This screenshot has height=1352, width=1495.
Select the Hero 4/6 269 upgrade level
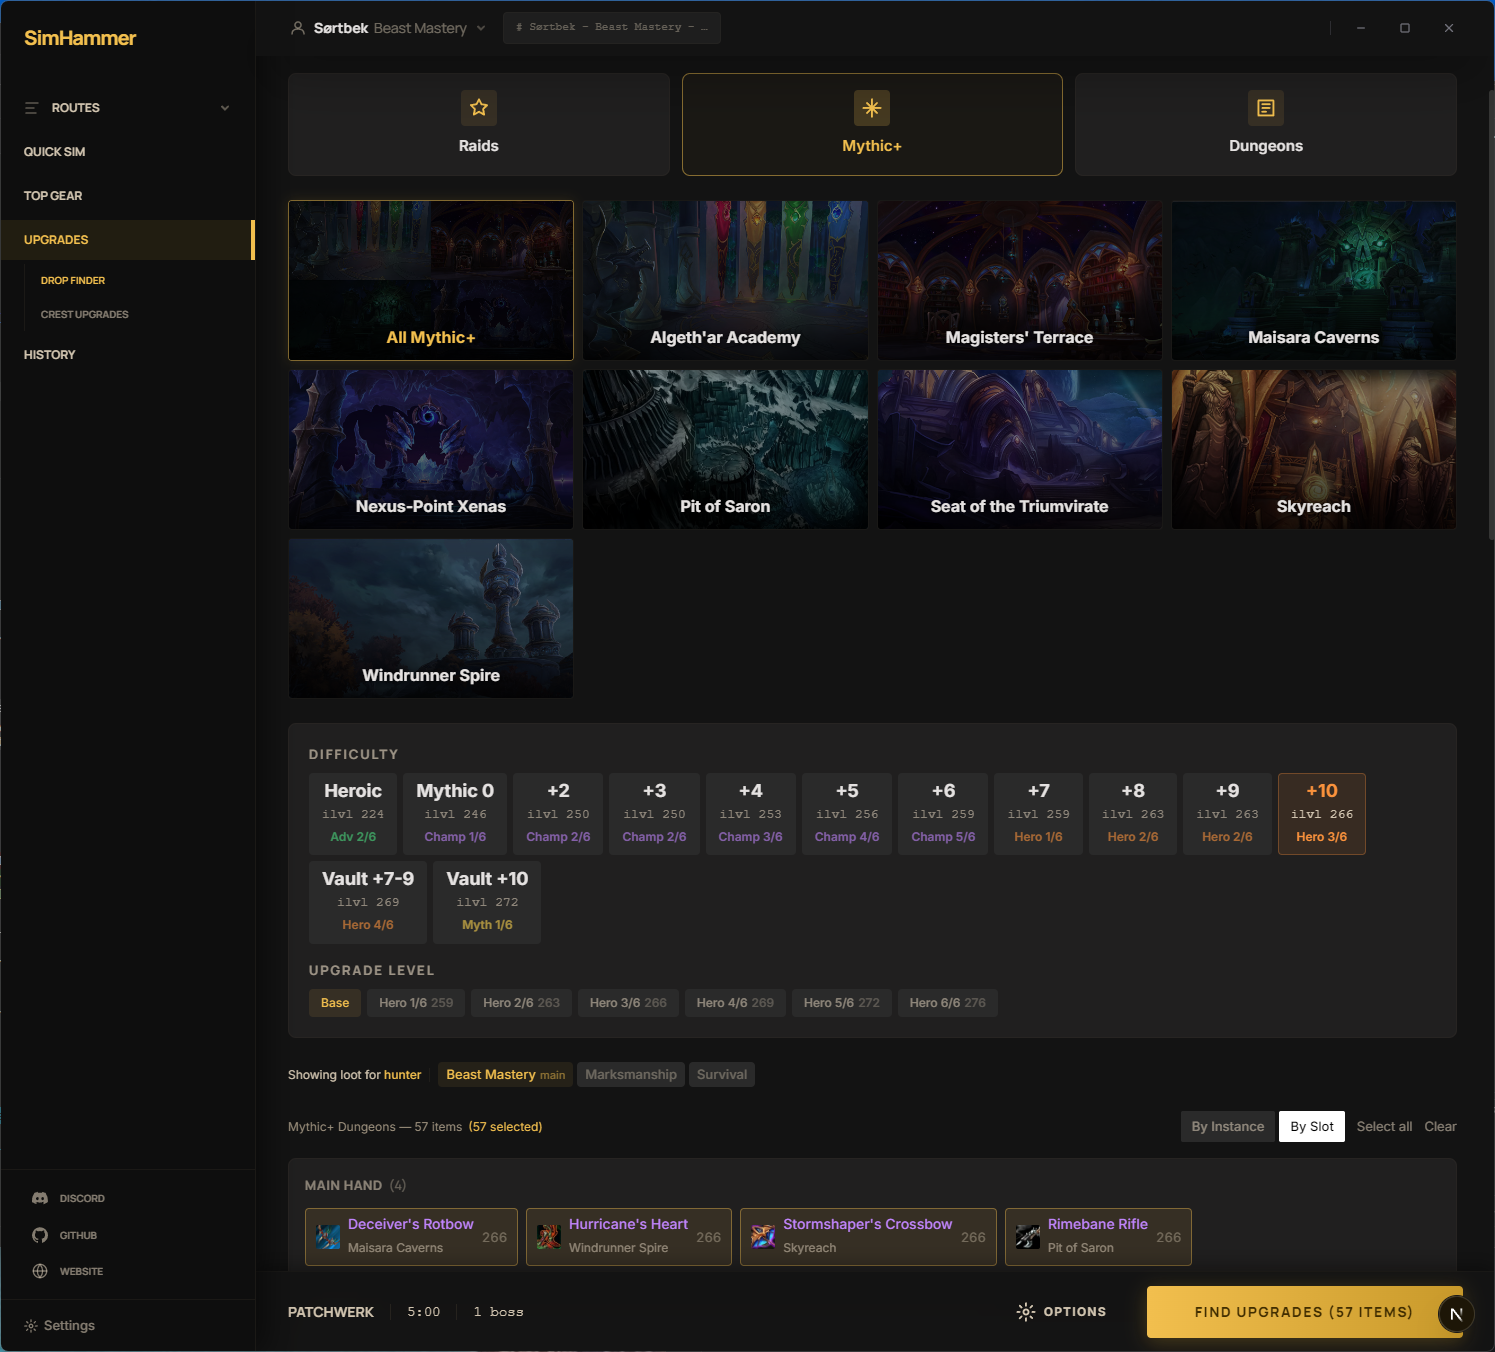pos(735,1003)
